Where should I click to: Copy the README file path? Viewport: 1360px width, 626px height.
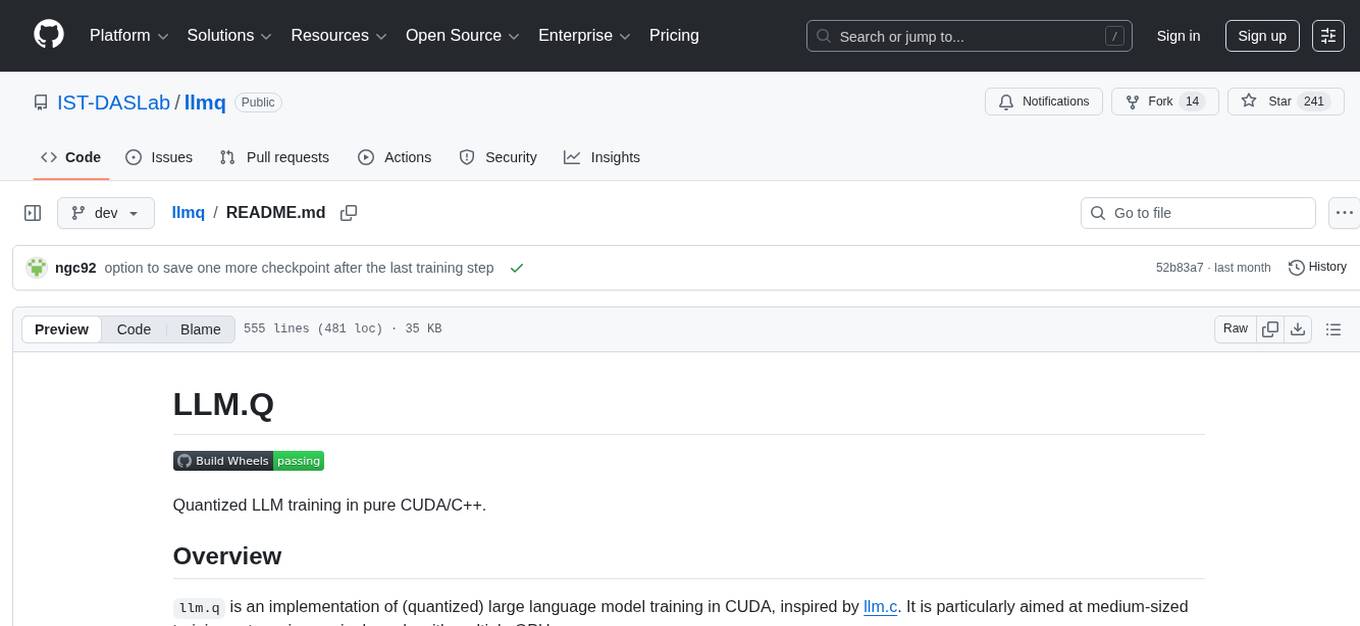(x=348, y=212)
